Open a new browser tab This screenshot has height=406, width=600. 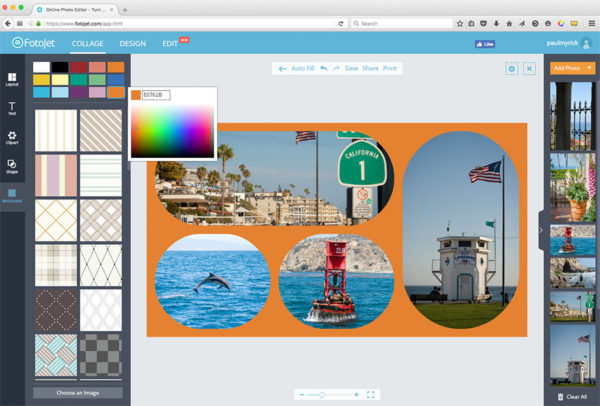(x=125, y=10)
